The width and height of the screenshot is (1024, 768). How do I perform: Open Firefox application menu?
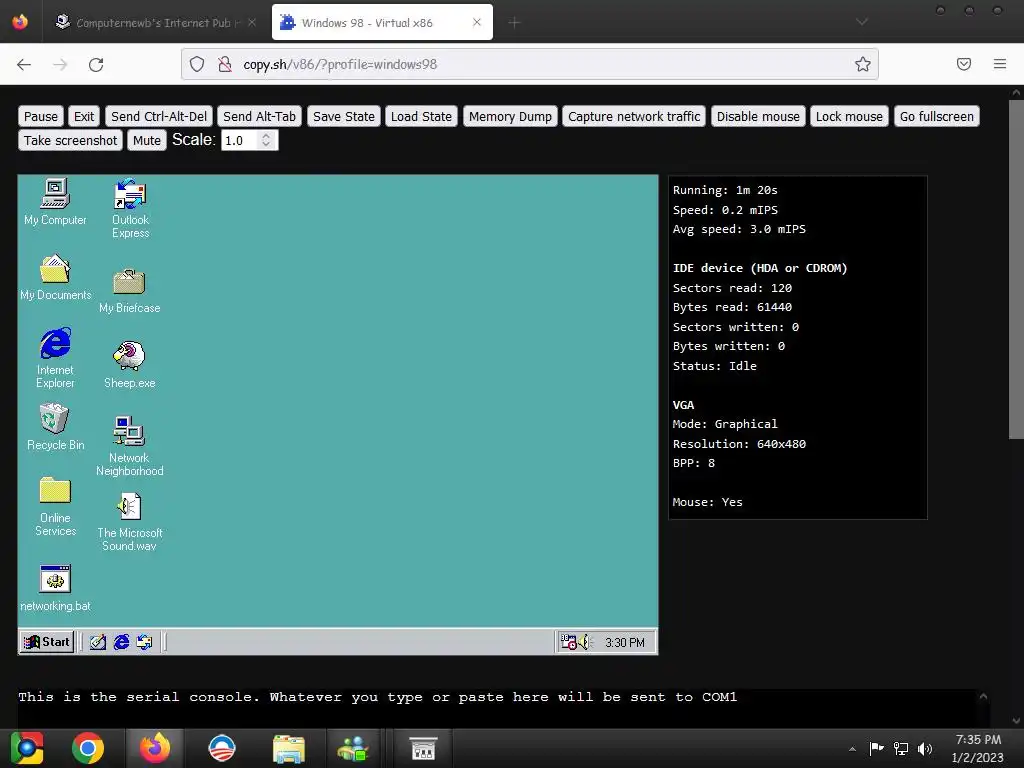(x=1000, y=65)
